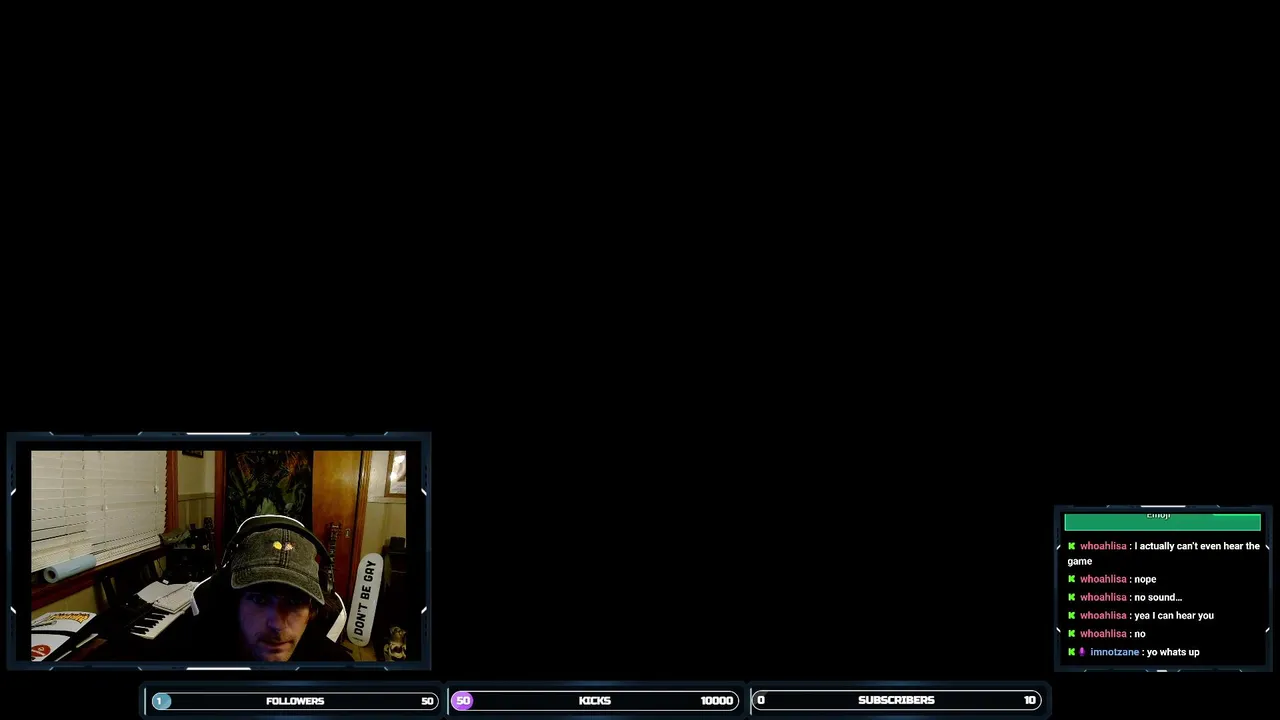Click the 10000 target on the Kicks bar
1280x720 pixels.
pyautogui.click(x=716, y=701)
